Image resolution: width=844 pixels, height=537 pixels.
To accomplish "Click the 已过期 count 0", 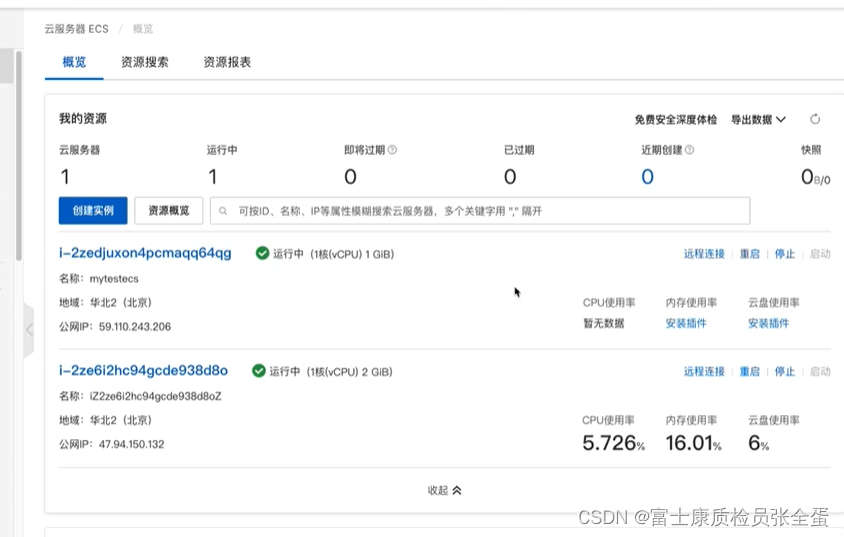I will (510, 176).
